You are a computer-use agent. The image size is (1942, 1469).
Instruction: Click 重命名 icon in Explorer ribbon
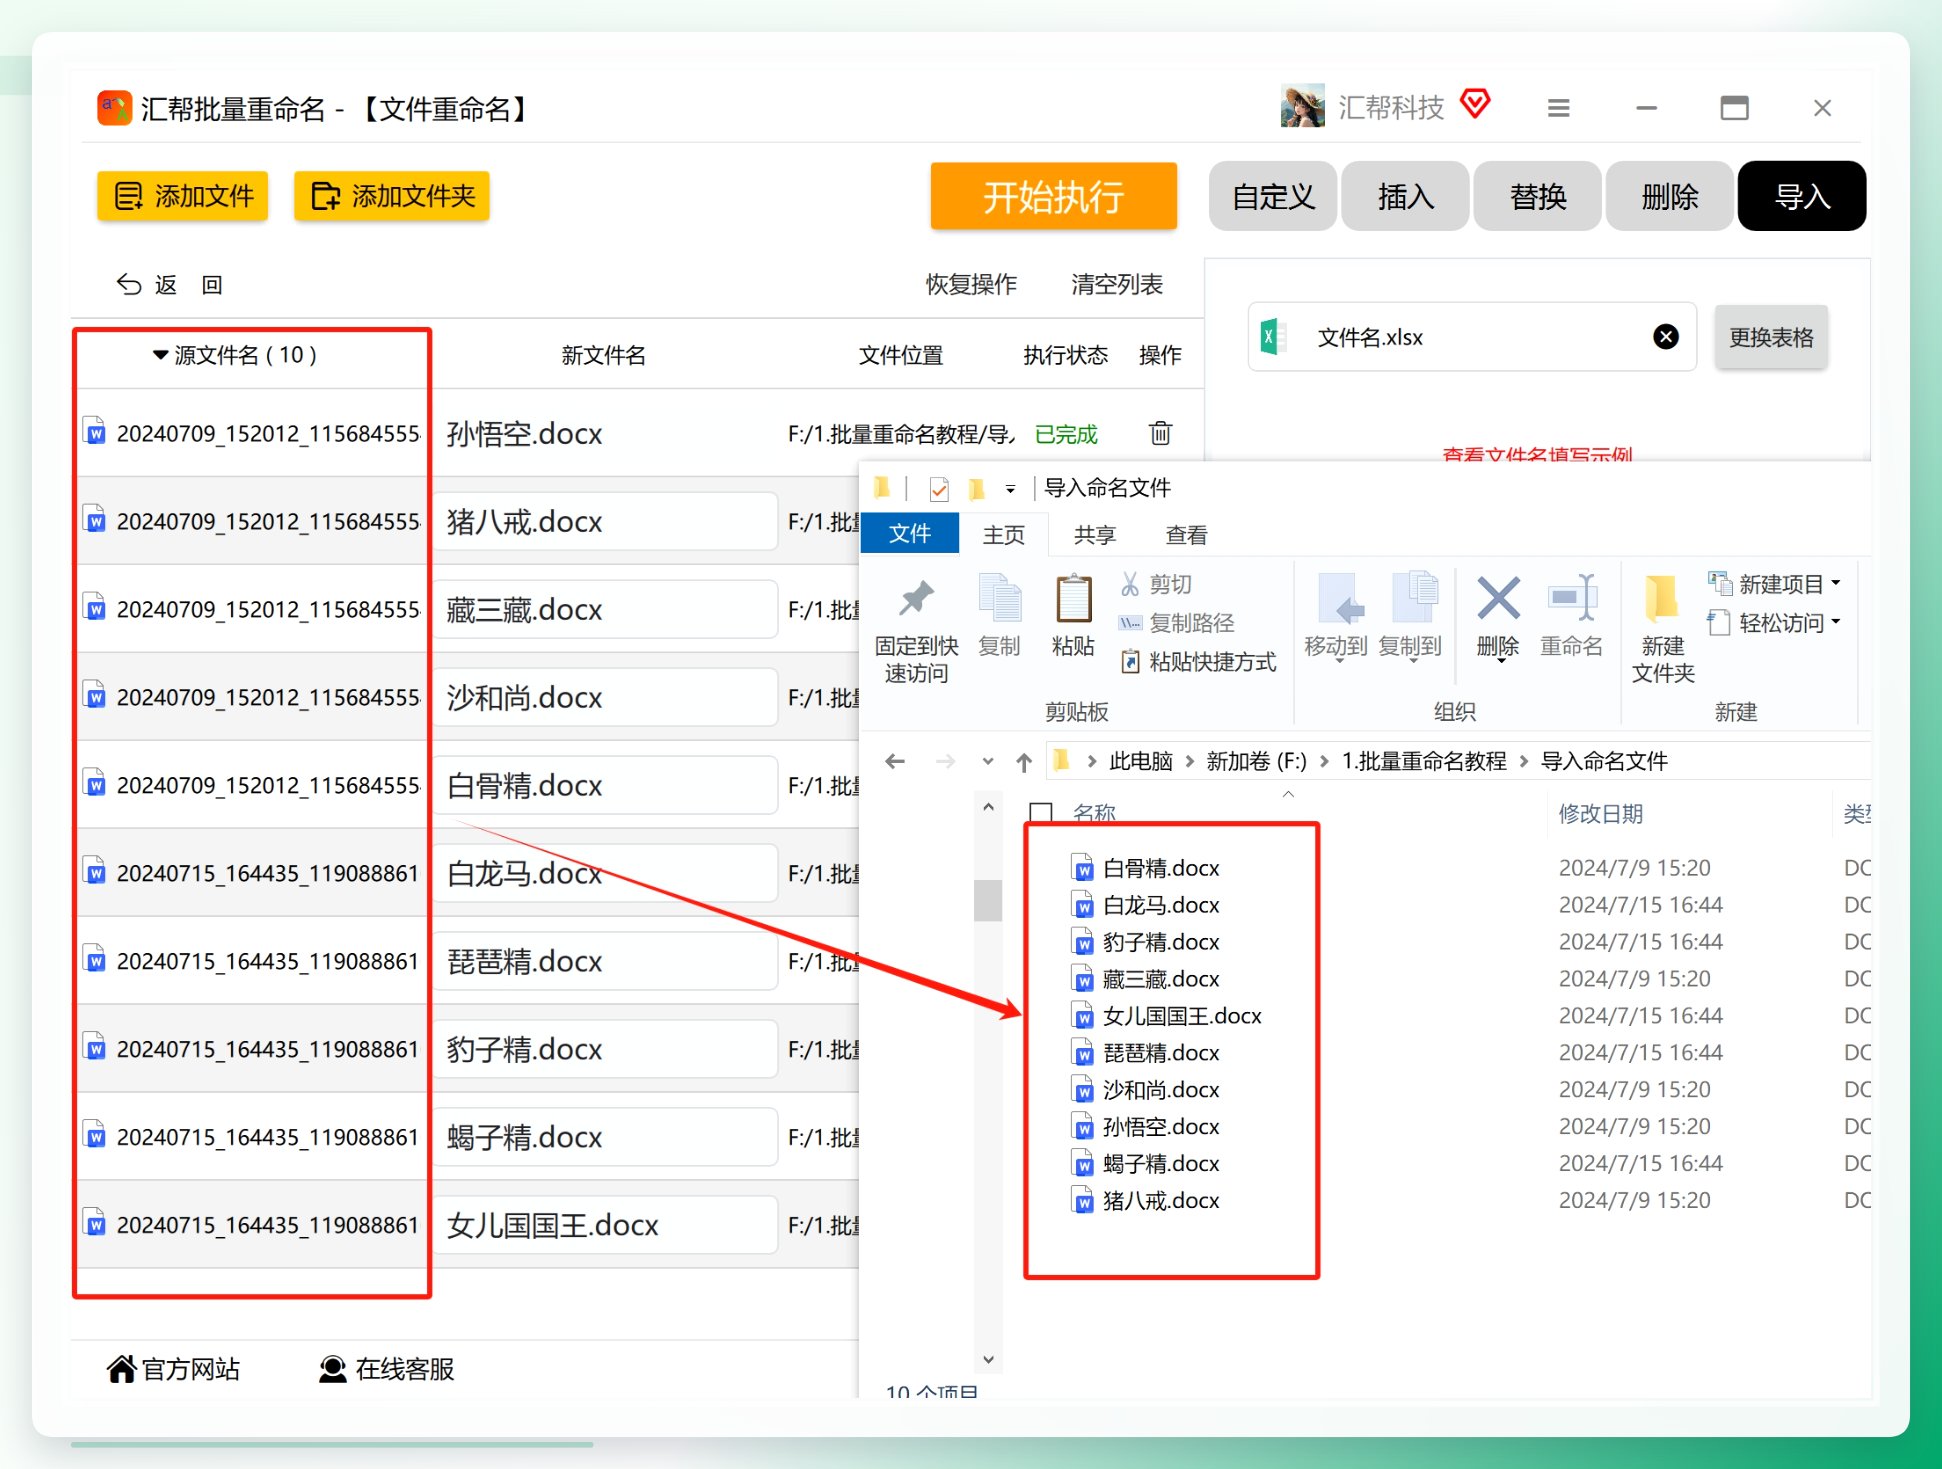click(1571, 598)
